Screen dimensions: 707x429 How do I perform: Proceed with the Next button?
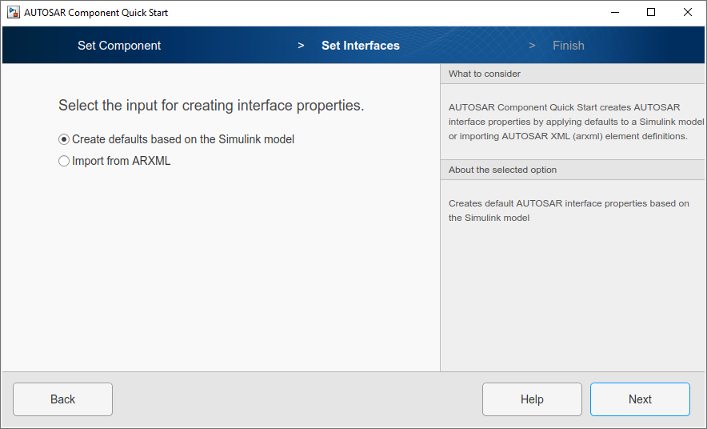(640, 399)
